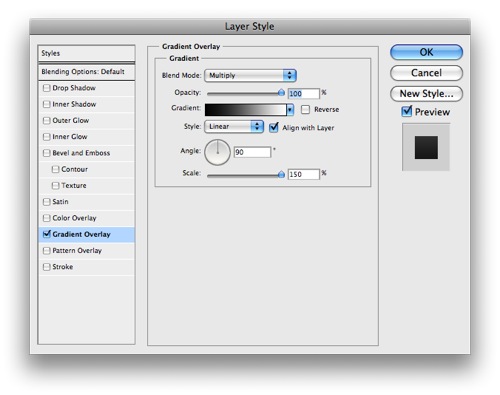This screenshot has width=500, height=395.
Task: Enable the Inner Shadow checkbox
Action: (46, 104)
